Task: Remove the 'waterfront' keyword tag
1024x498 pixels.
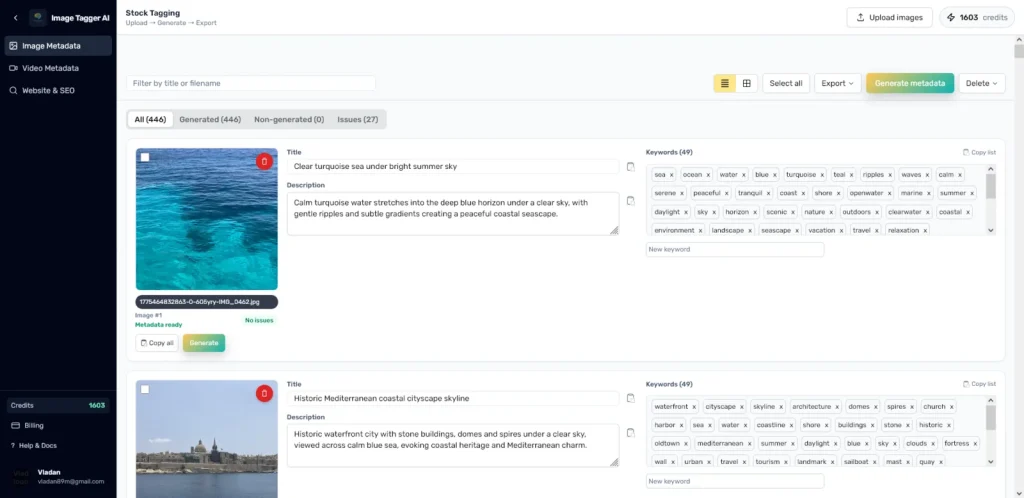Action: pos(694,407)
